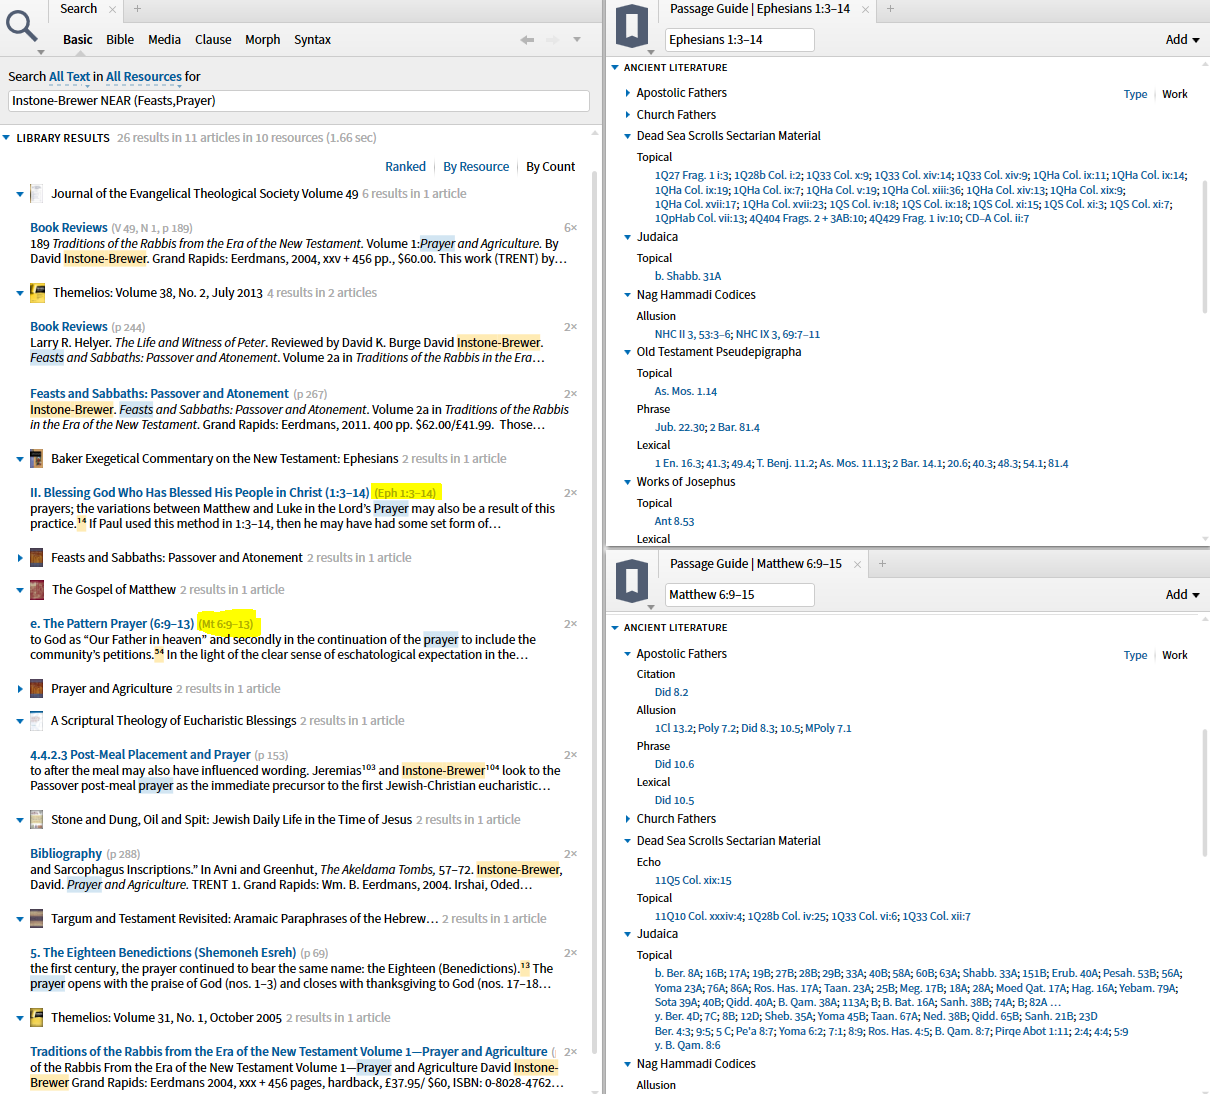This screenshot has width=1210, height=1094.
Task: Switch to the Basic search type
Action: pyautogui.click(x=78, y=40)
